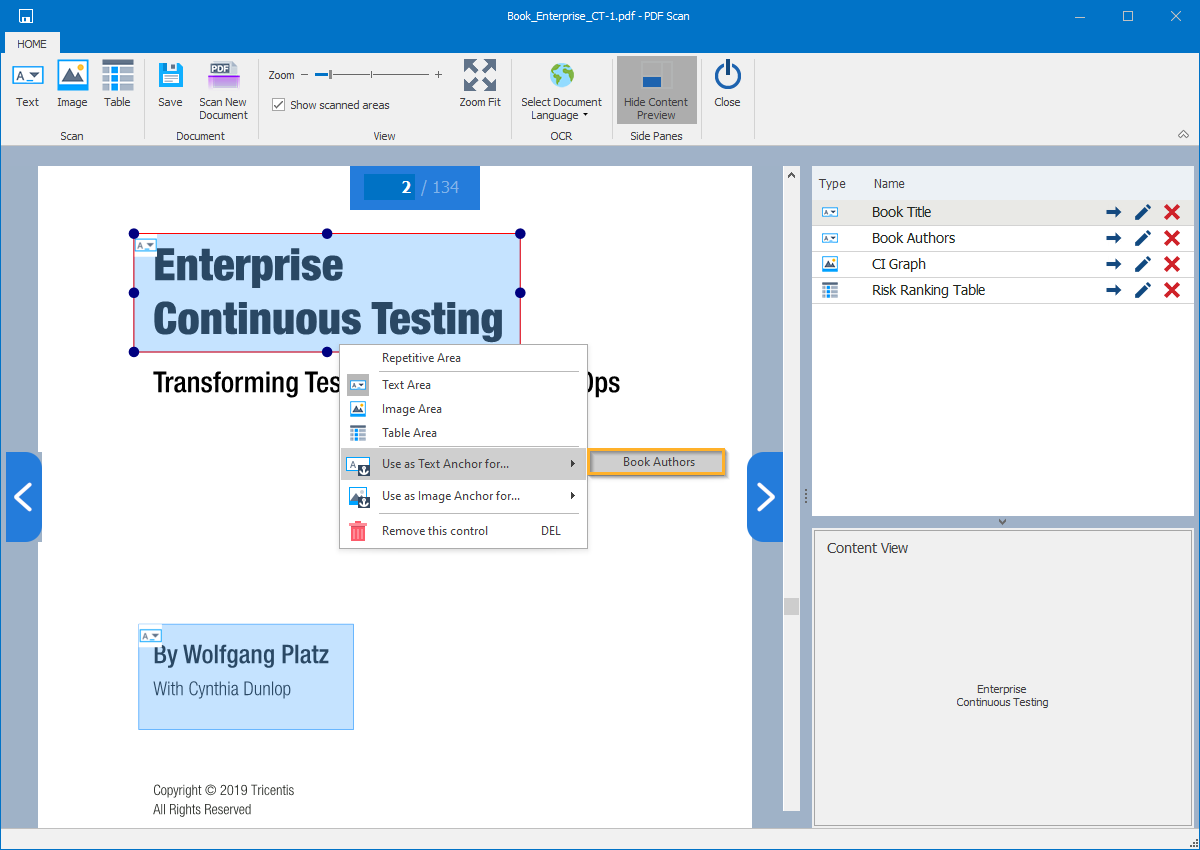Screen dimensions: 1200x850
Task: Click the Save document icon
Action: [x=170, y=84]
